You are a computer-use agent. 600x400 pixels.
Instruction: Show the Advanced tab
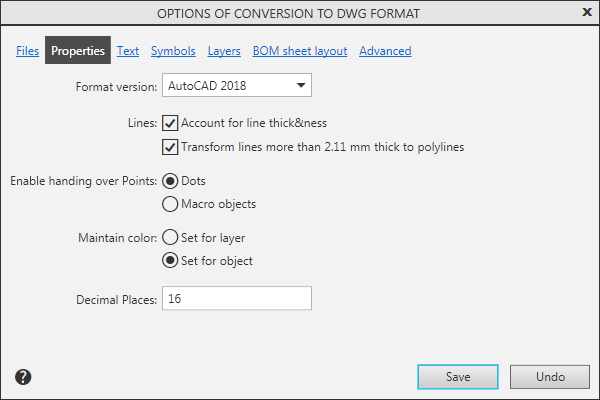385,51
